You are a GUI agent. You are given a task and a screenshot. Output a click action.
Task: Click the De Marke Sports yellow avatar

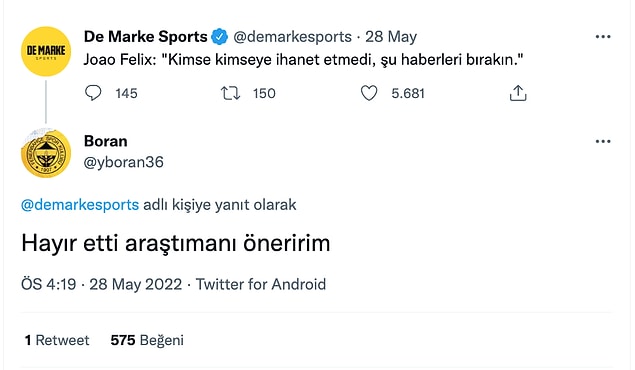(46, 51)
